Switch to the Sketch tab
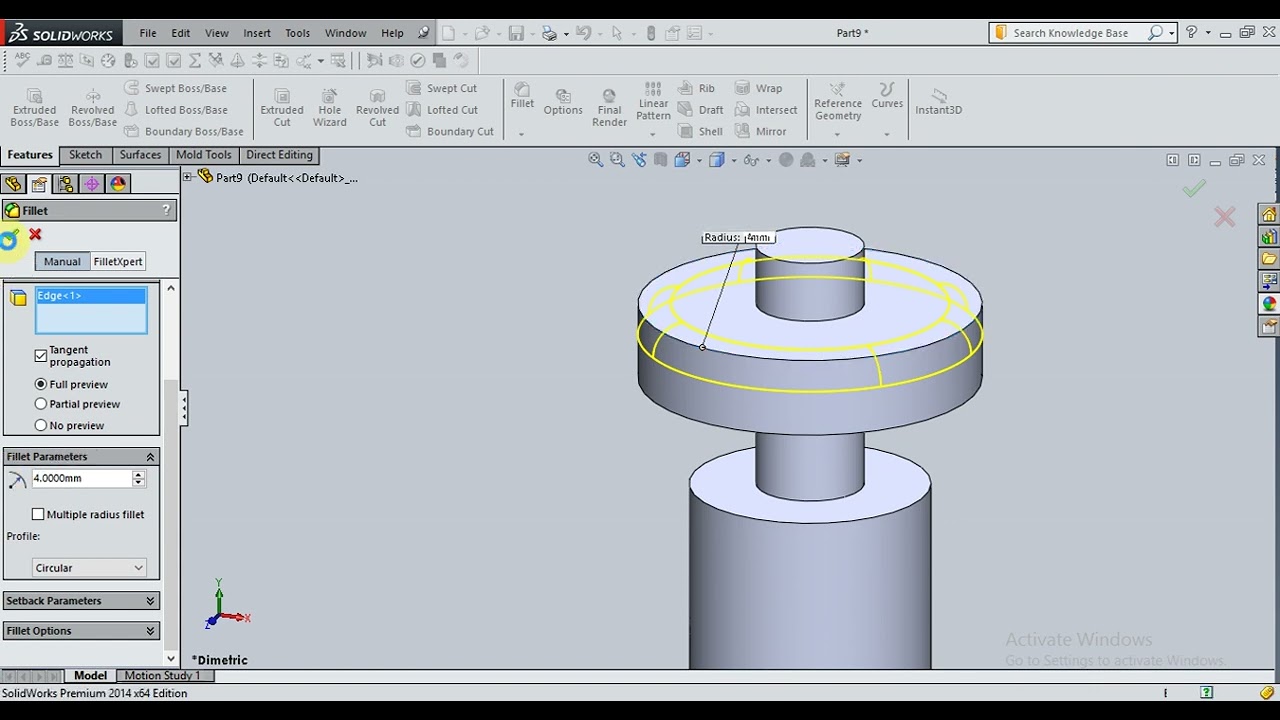The width and height of the screenshot is (1280, 720). 85,155
